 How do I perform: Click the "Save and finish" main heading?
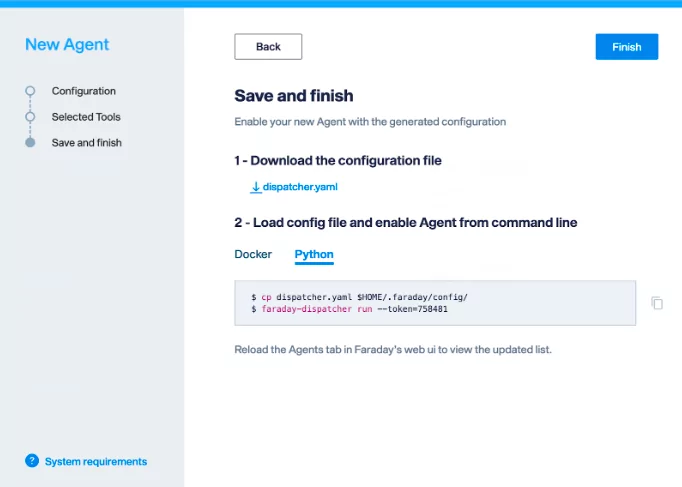pyautogui.click(x=293, y=96)
